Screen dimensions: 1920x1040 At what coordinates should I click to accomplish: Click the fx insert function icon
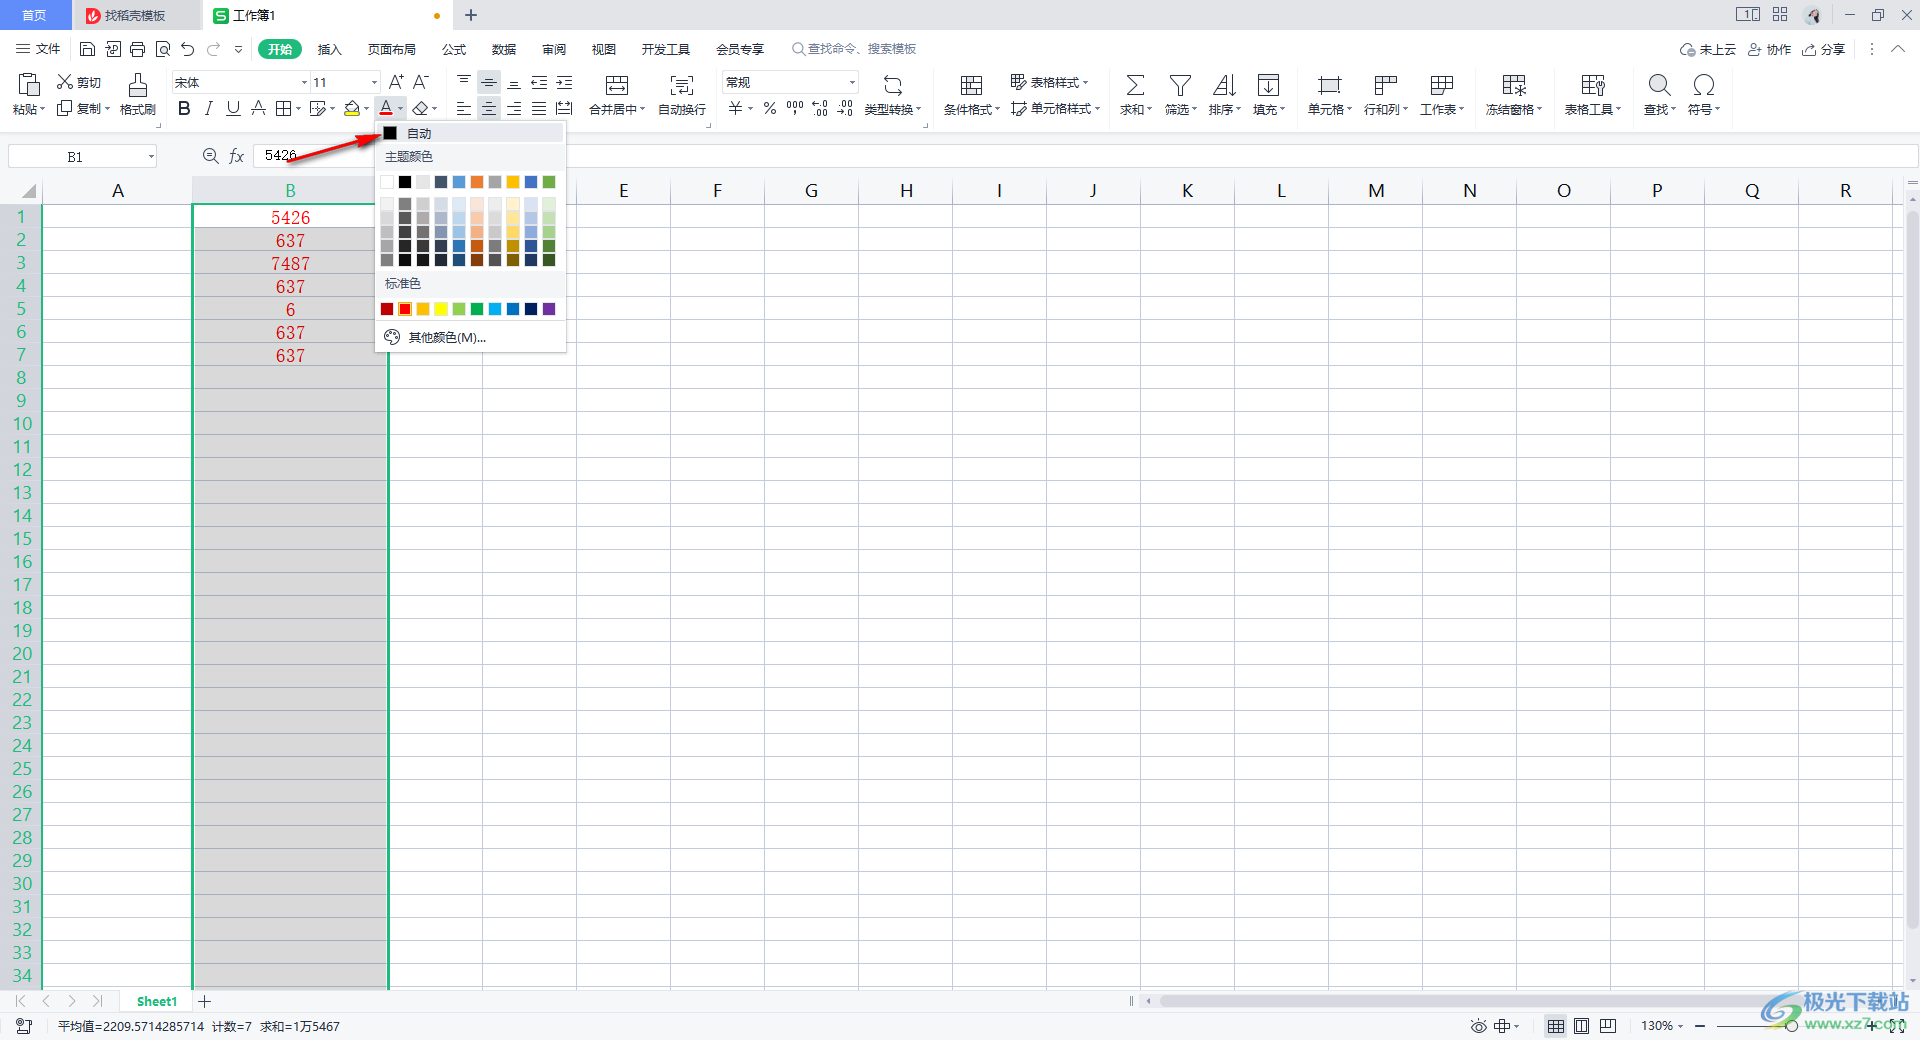click(236, 156)
